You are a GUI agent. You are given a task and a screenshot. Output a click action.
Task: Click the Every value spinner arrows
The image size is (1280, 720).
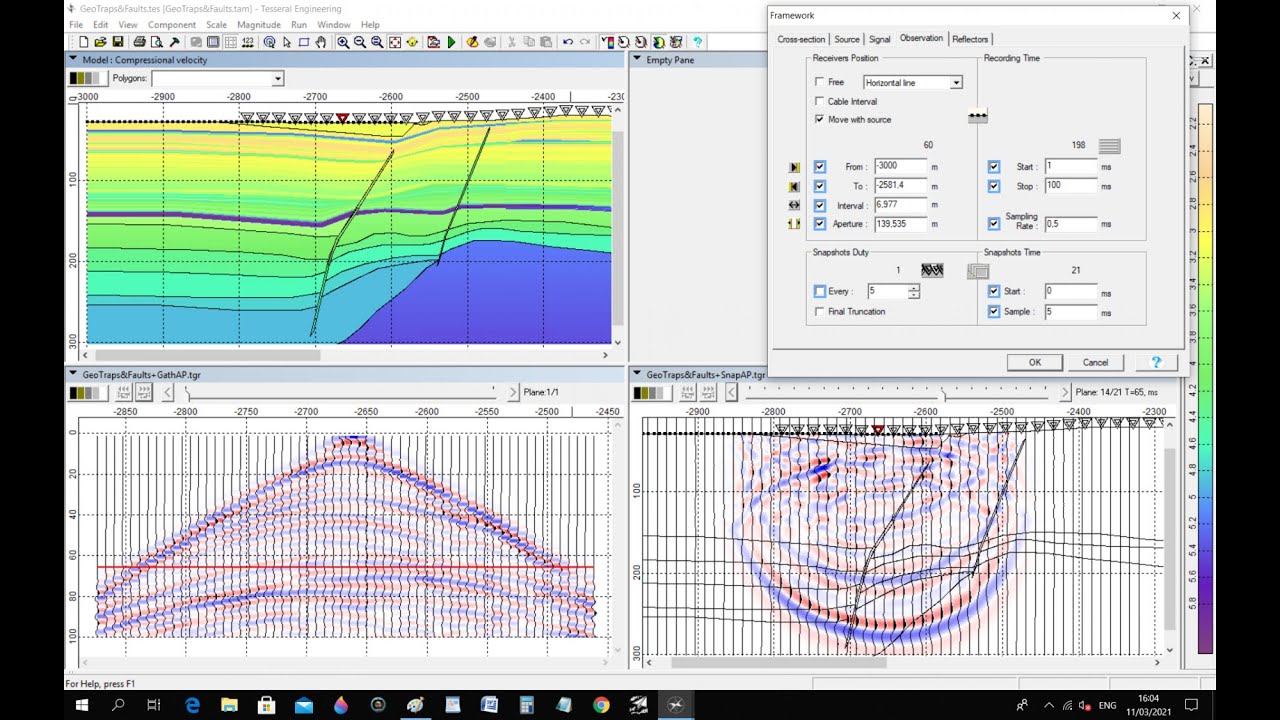(914, 292)
